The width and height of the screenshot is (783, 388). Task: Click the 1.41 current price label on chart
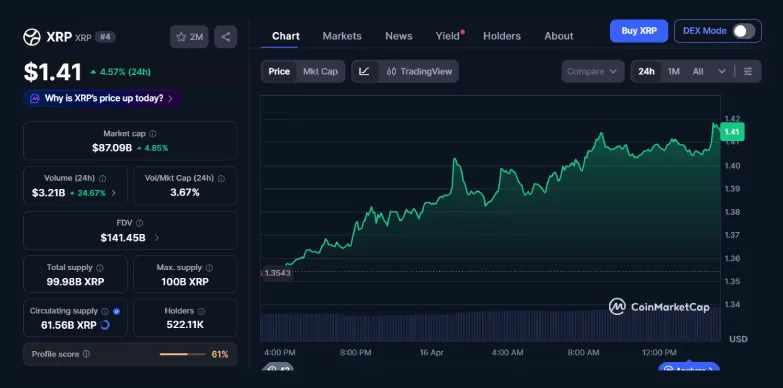(x=732, y=132)
